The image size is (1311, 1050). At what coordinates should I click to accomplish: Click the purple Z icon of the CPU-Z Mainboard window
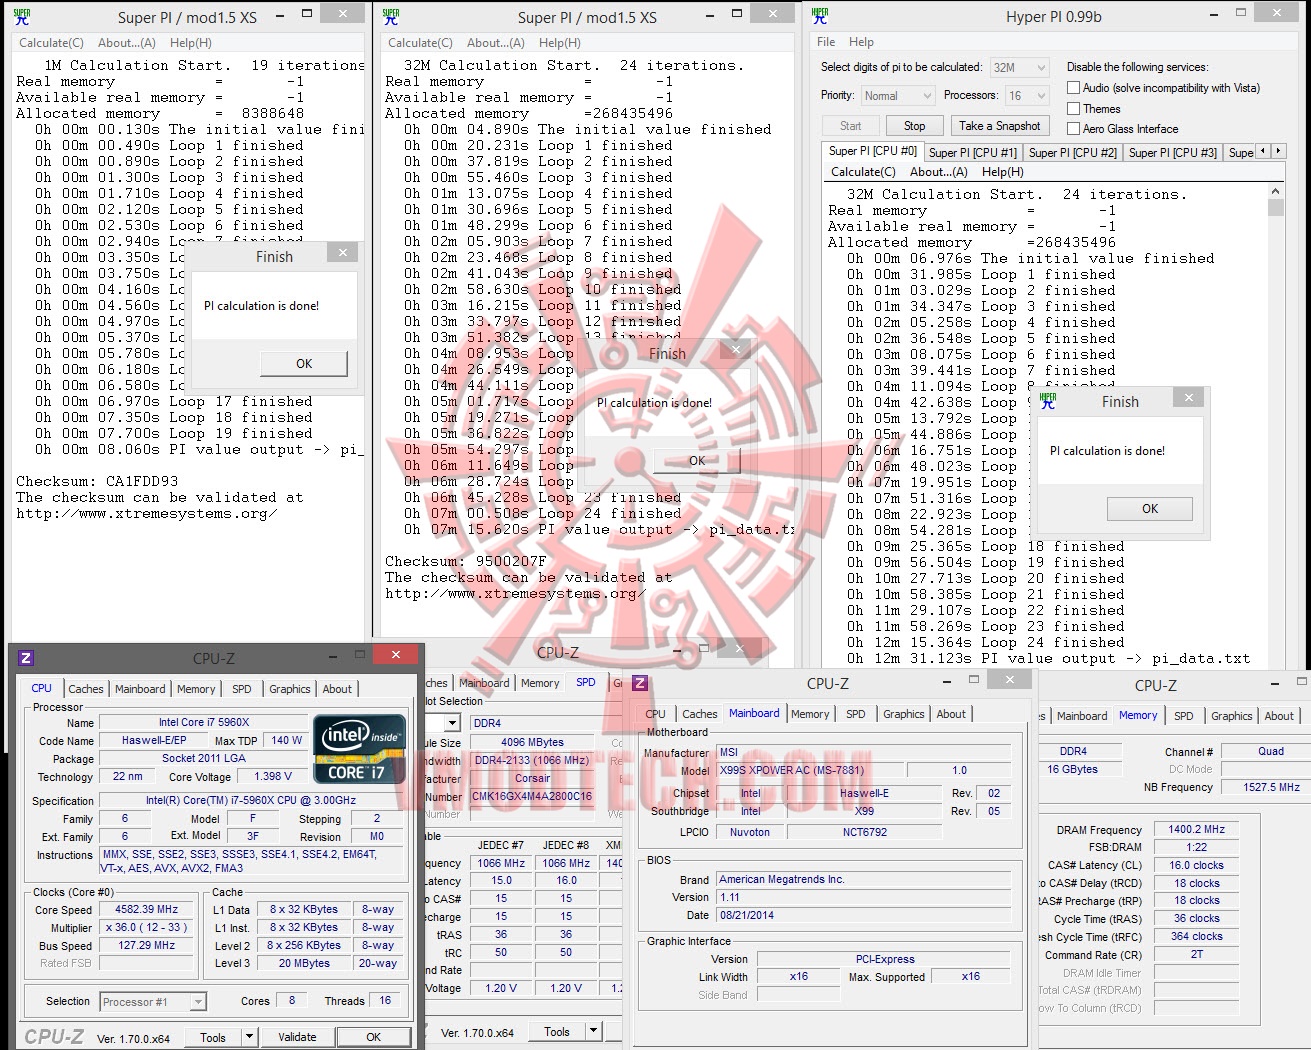click(640, 683)
